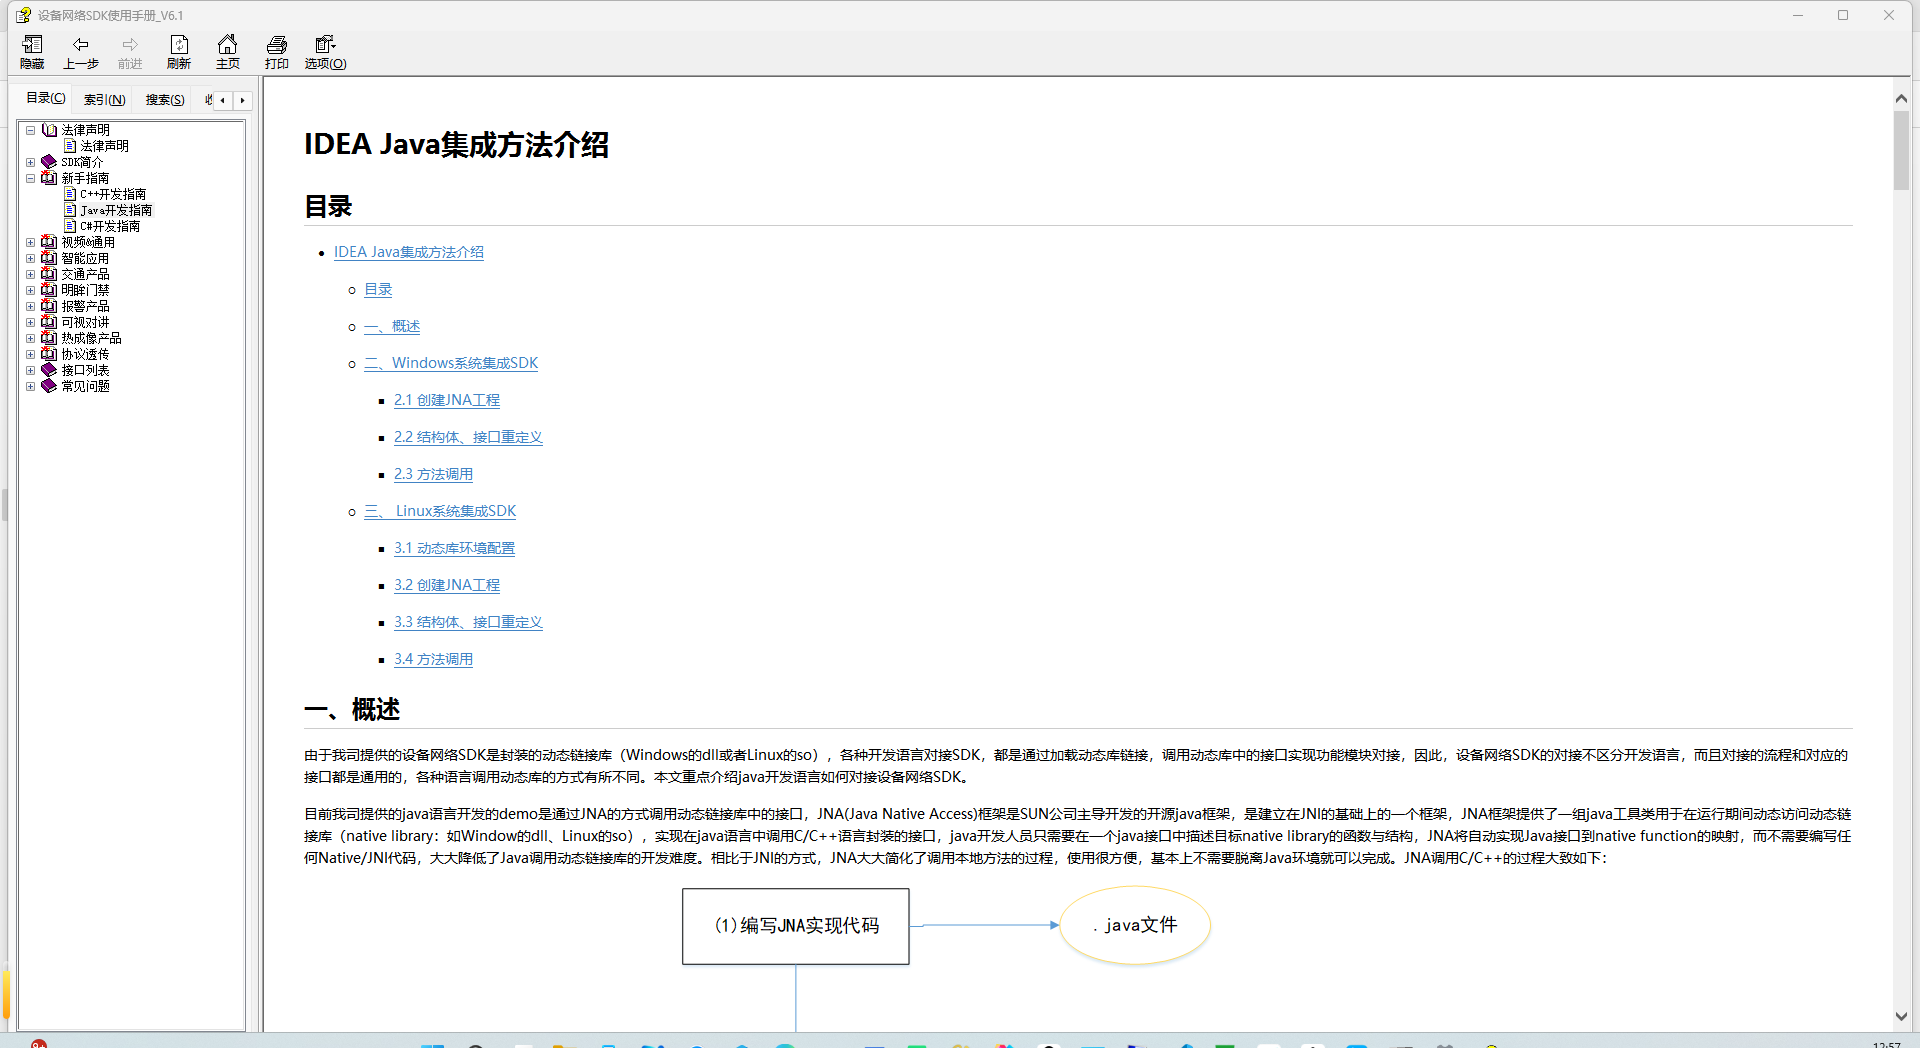Follow the 3.4 方法调用 hyperlink
The width and height of the screenshot is (1920, 1048).
click(433, 658)
